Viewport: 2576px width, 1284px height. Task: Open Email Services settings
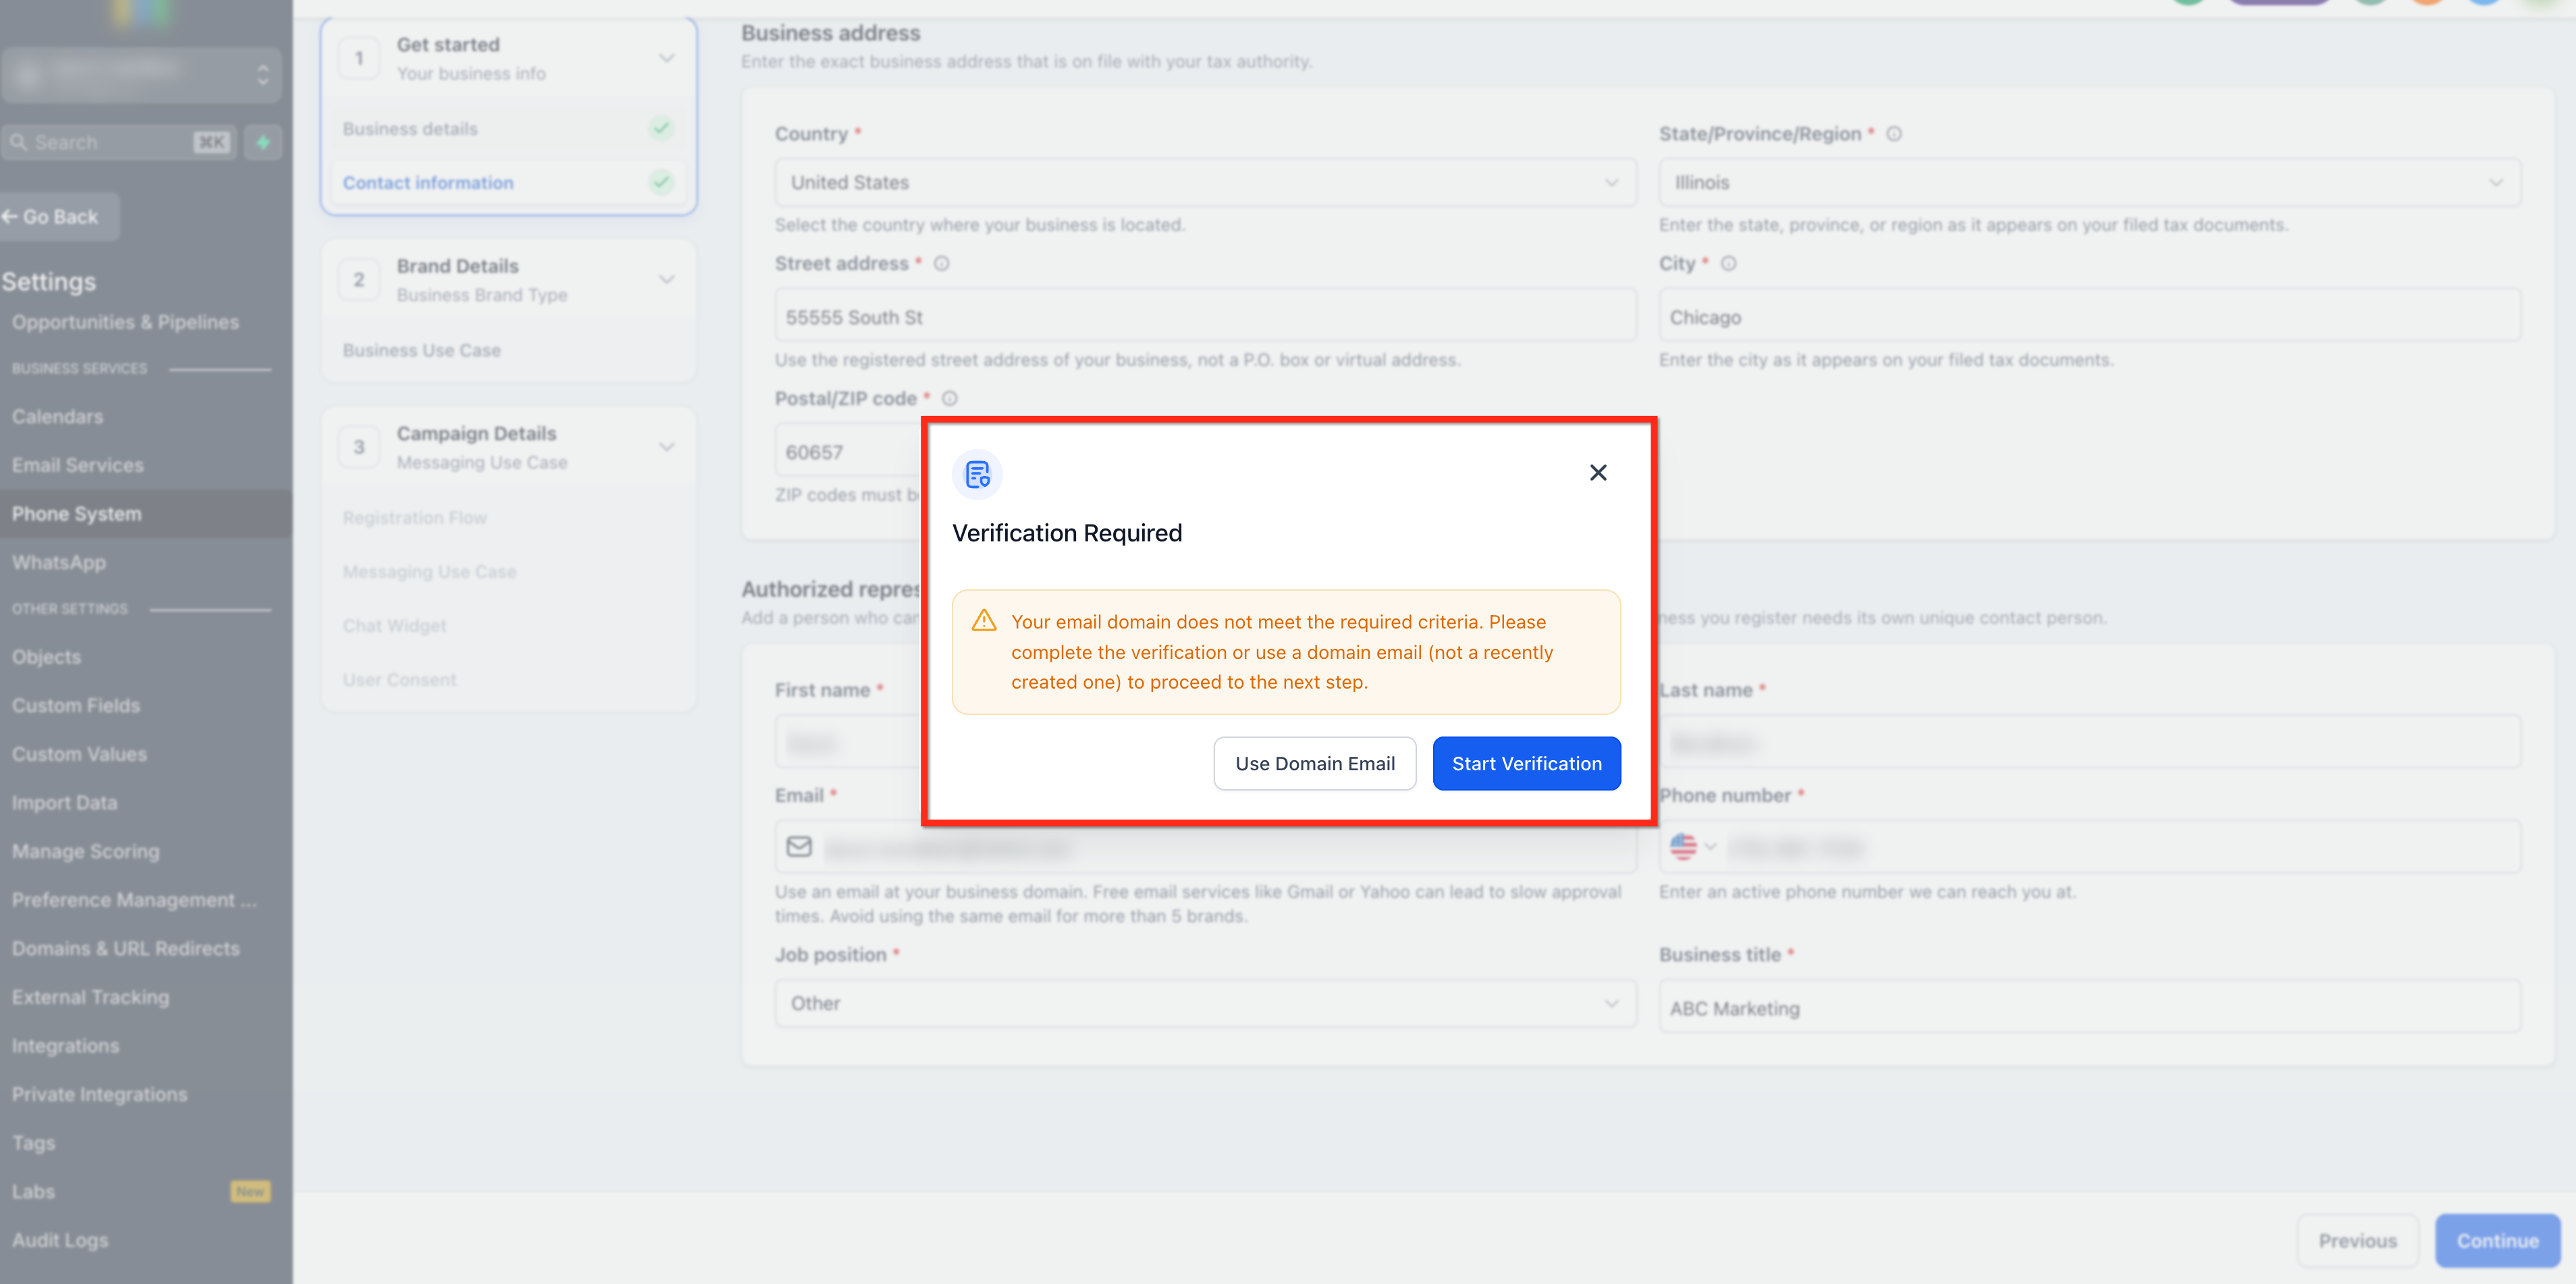pos(77,465)
